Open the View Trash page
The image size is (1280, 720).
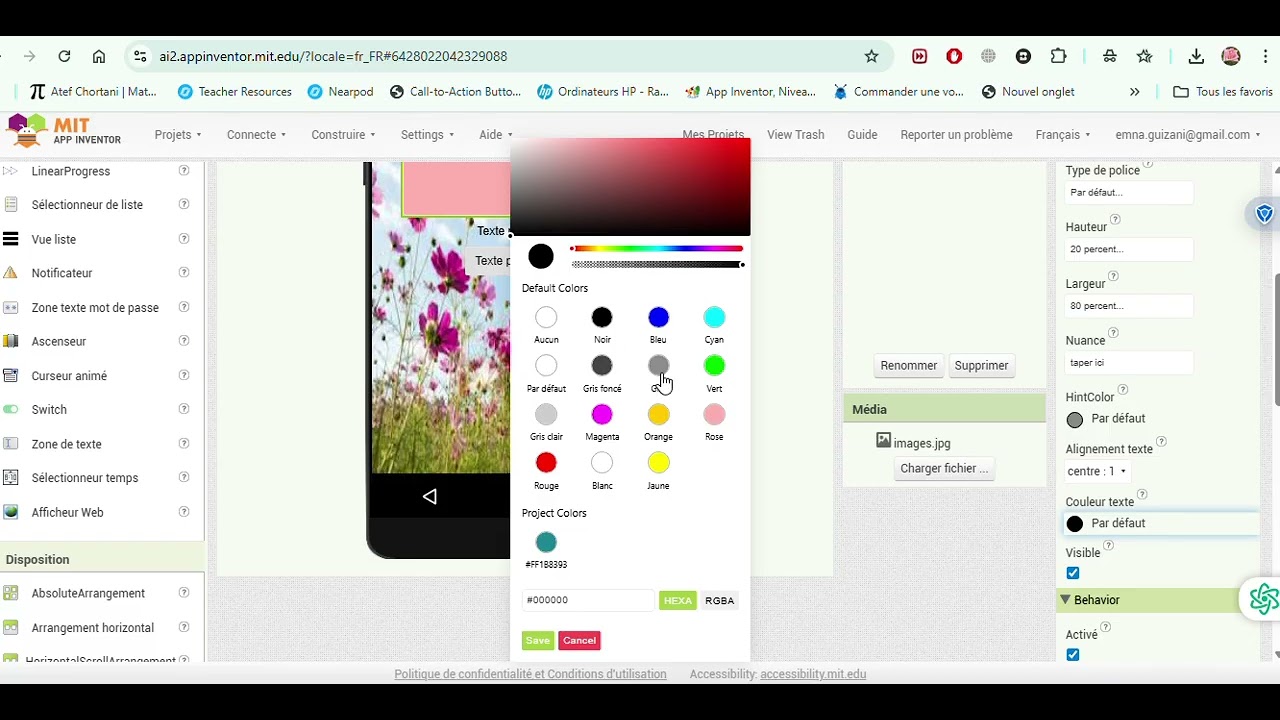(x=796, y=135)
